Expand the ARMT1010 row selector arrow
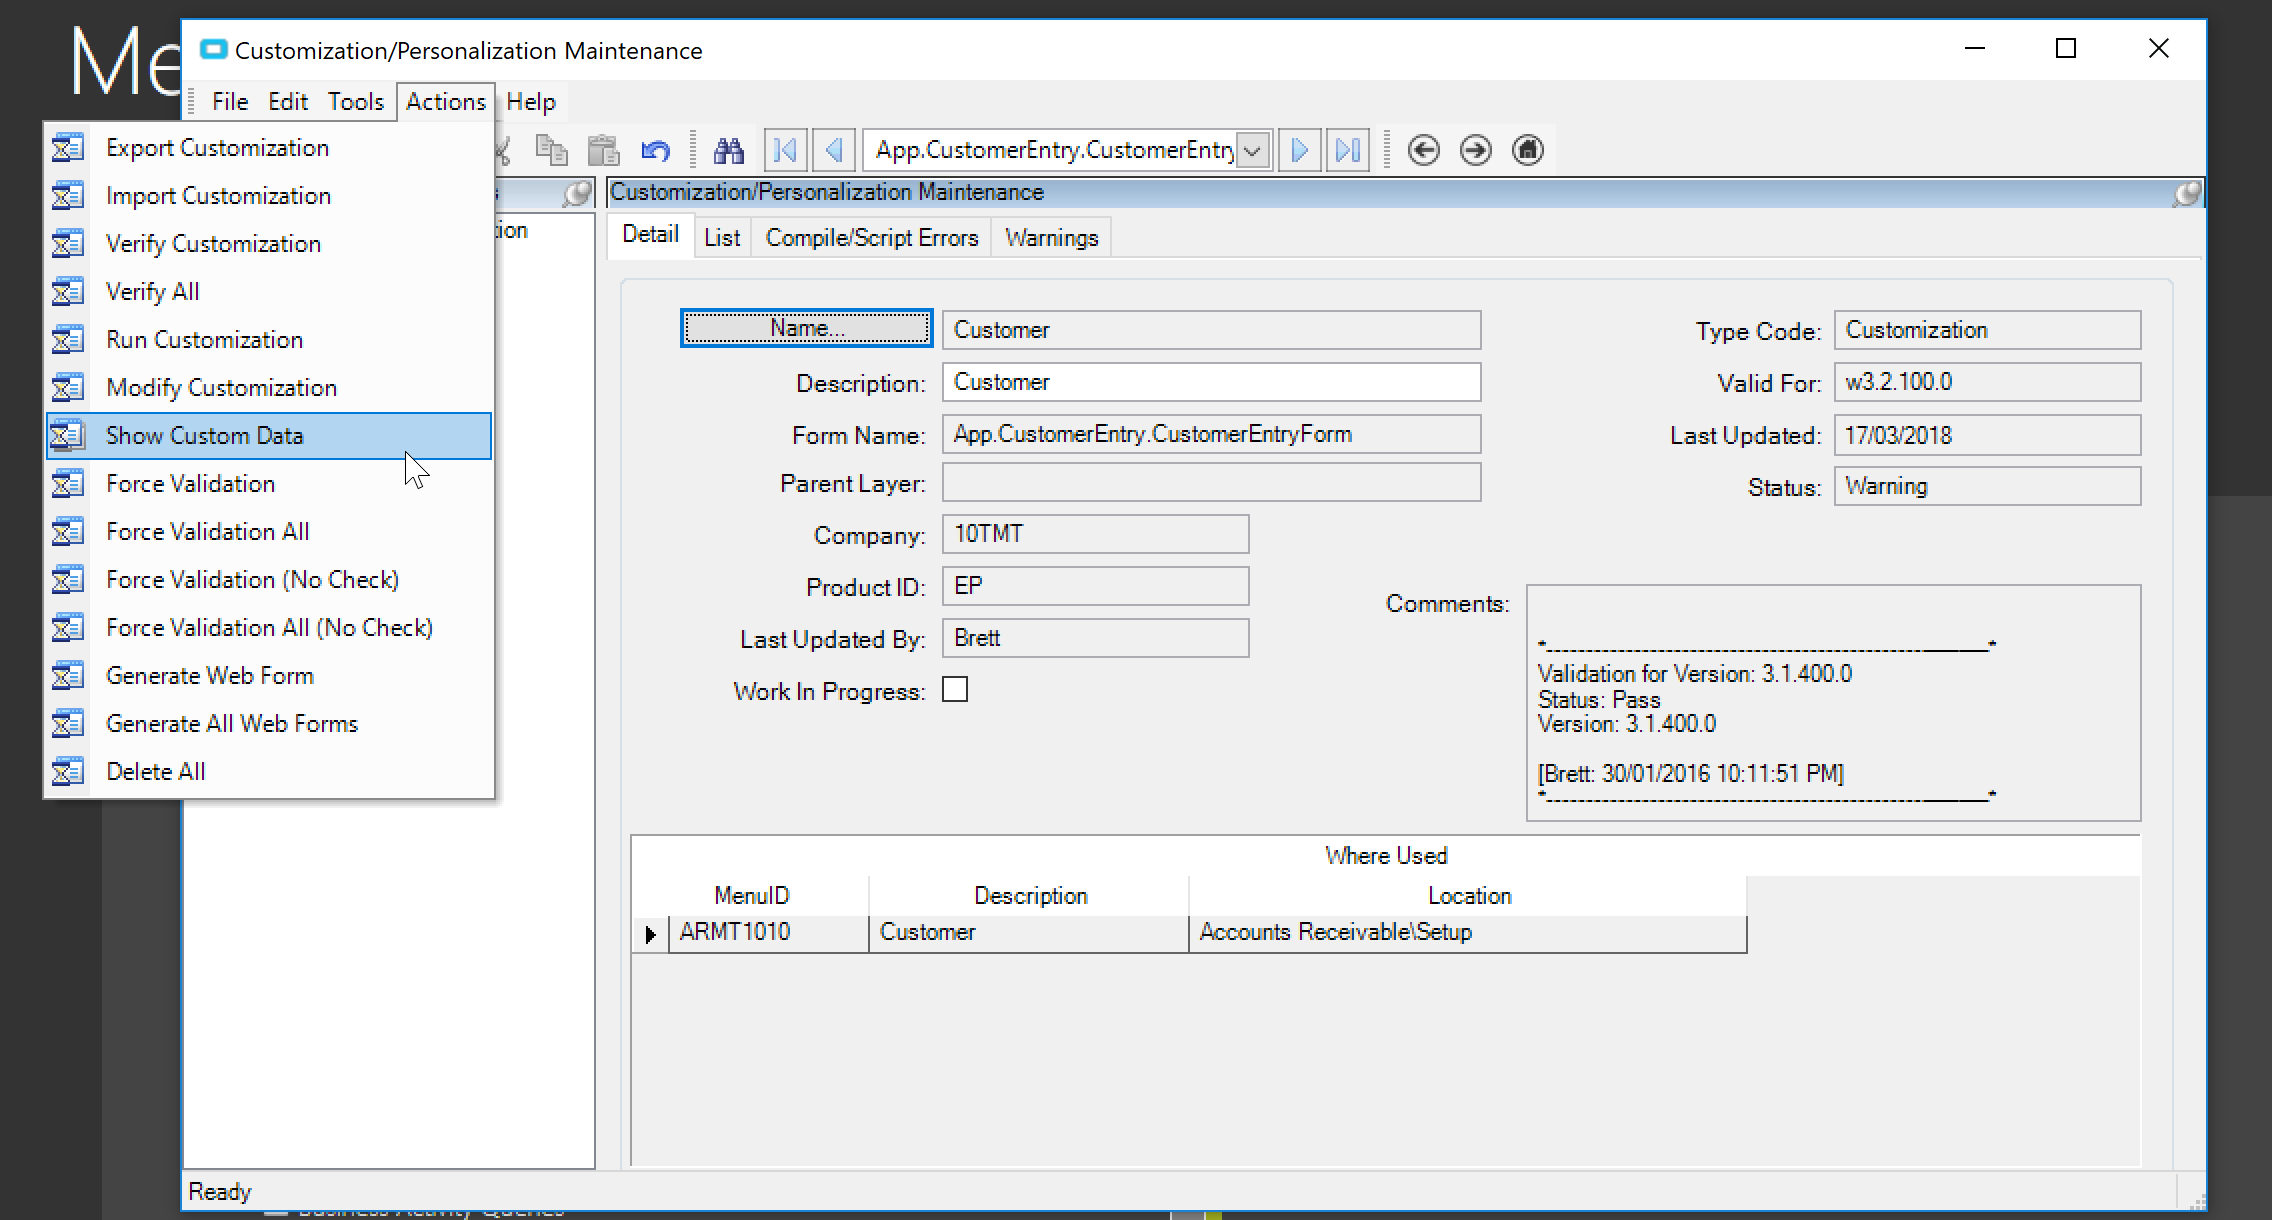 click(x=650, y=934)
